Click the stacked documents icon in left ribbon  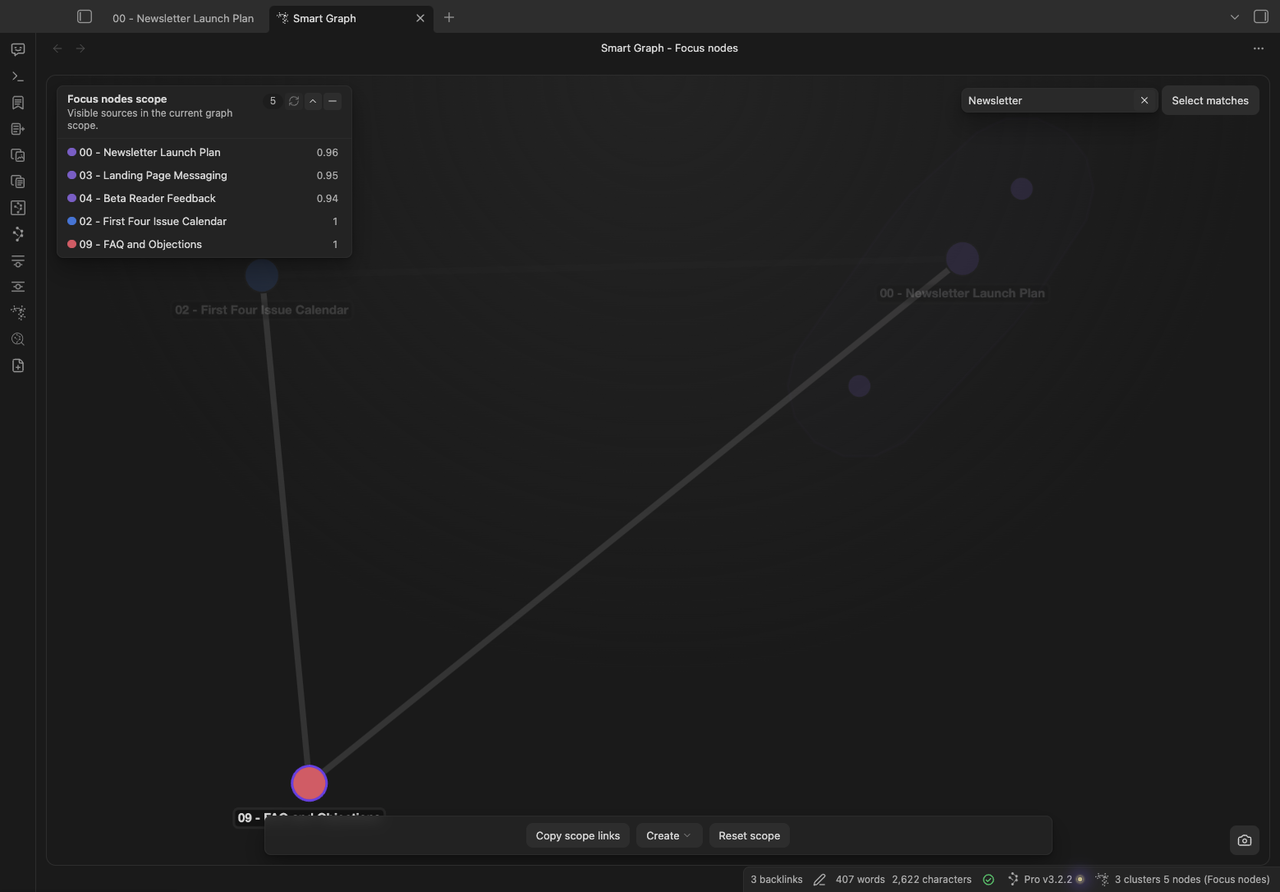pos(18,181)
